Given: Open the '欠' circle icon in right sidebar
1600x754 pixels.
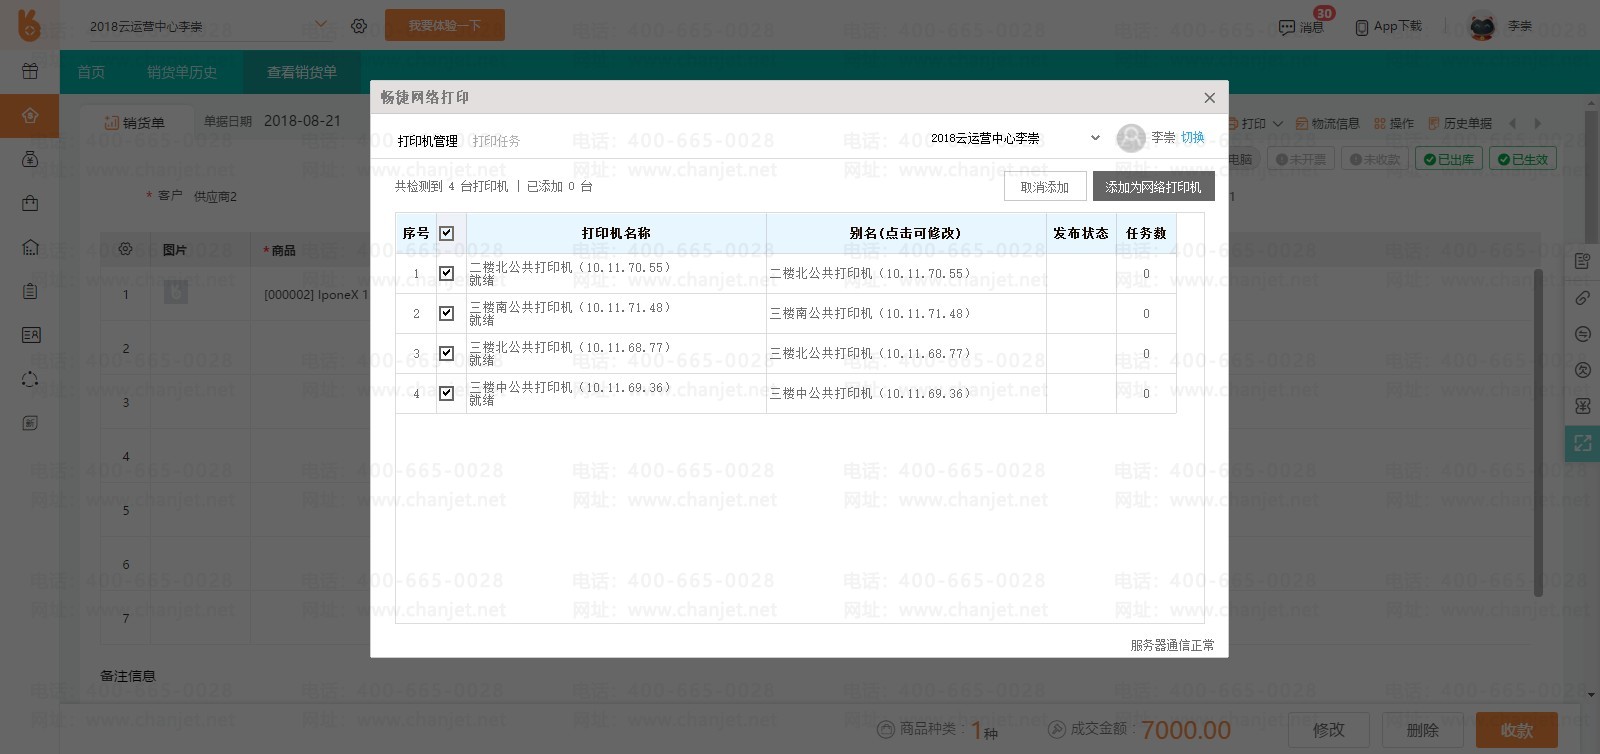Looking at the screenshot, I should pos(1582,369).
